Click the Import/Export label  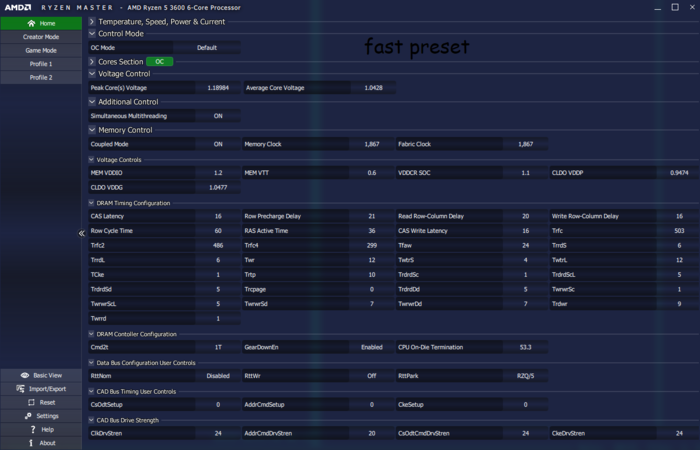(x=47, y=389)
